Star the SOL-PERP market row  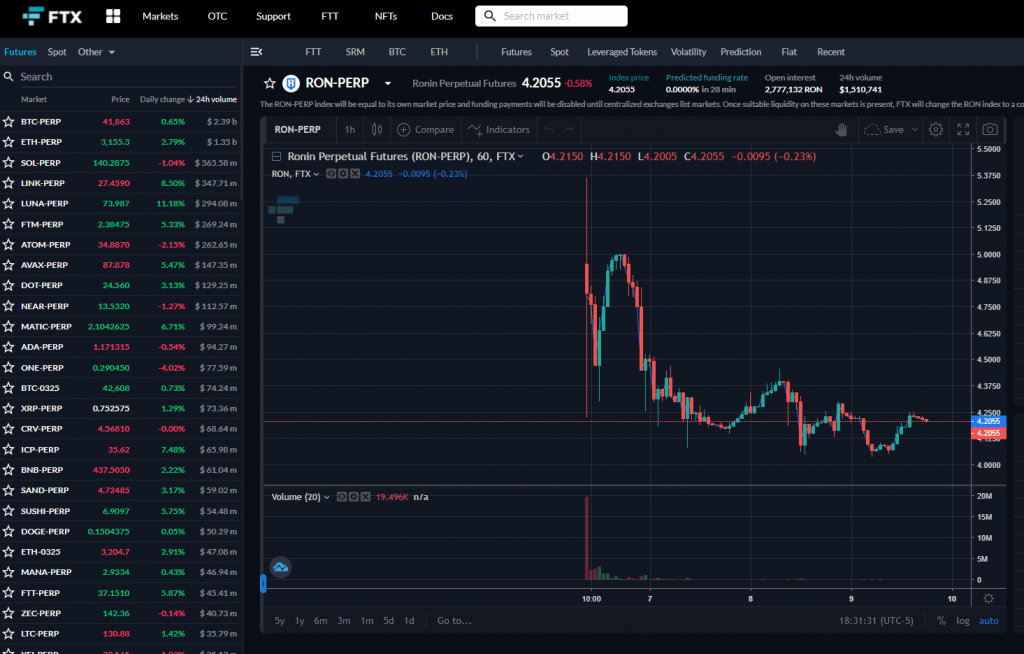[8, 163]
